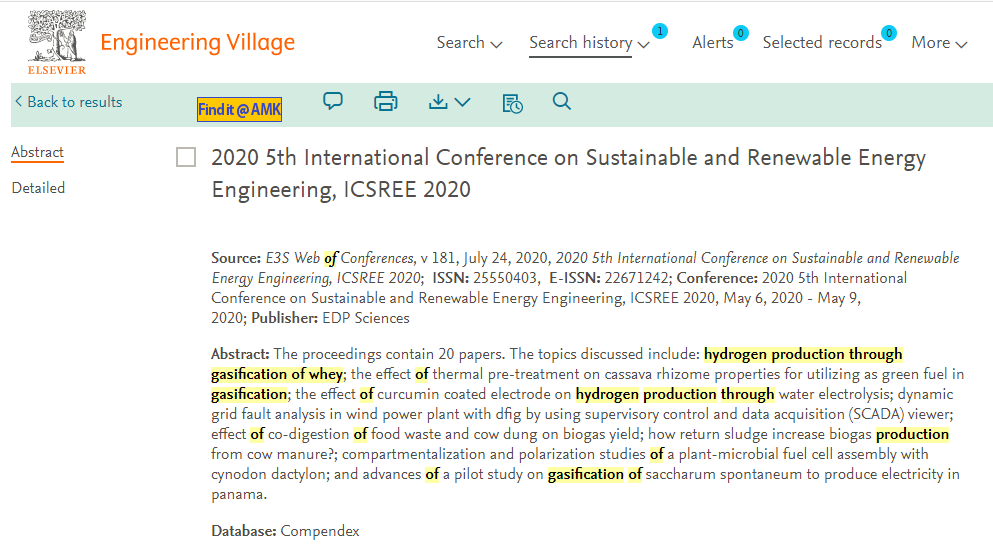Screen dimensions: 993x558
Task: Click the document with clock icon
Action: [512, 103]
